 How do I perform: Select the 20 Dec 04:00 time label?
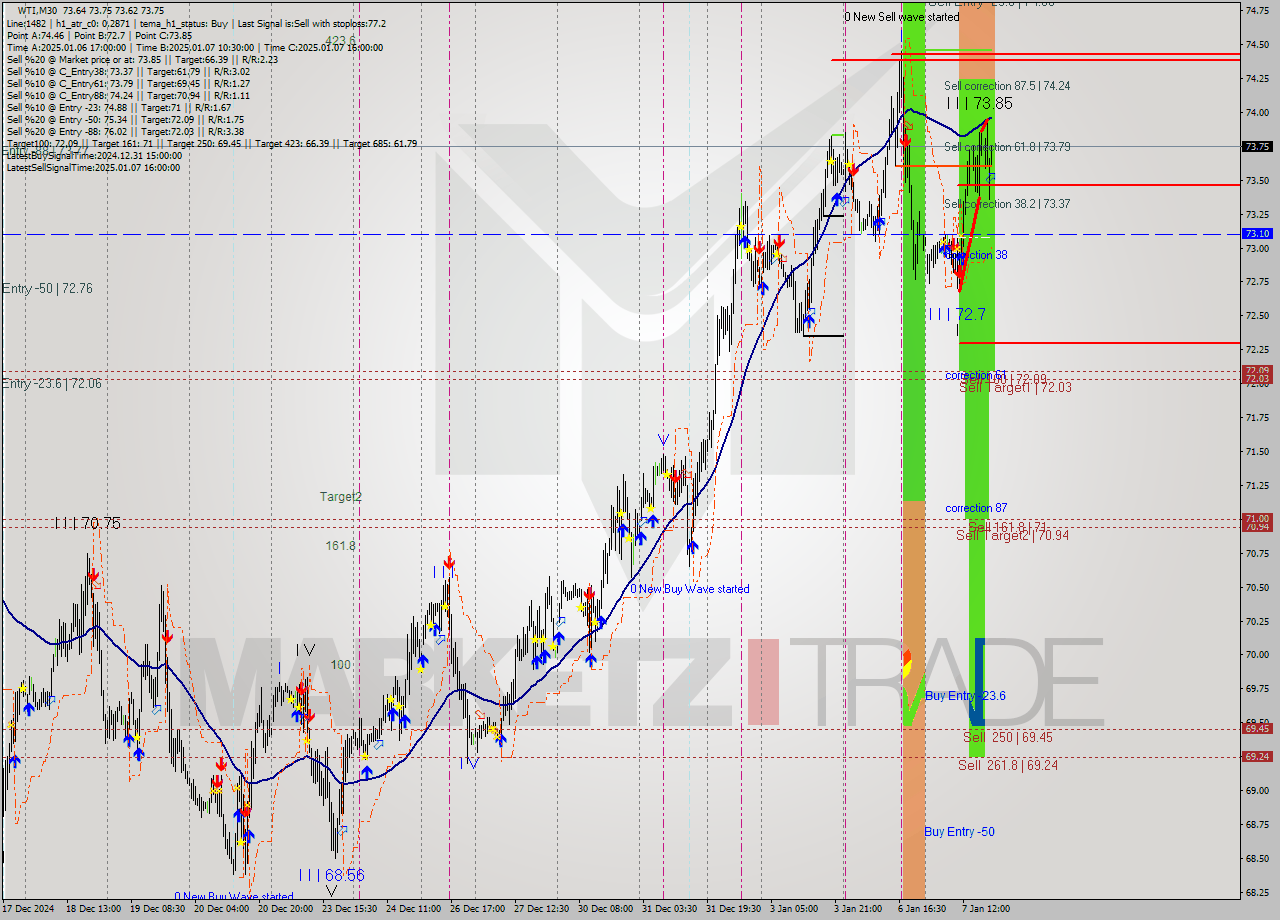[x=222, y=909]
